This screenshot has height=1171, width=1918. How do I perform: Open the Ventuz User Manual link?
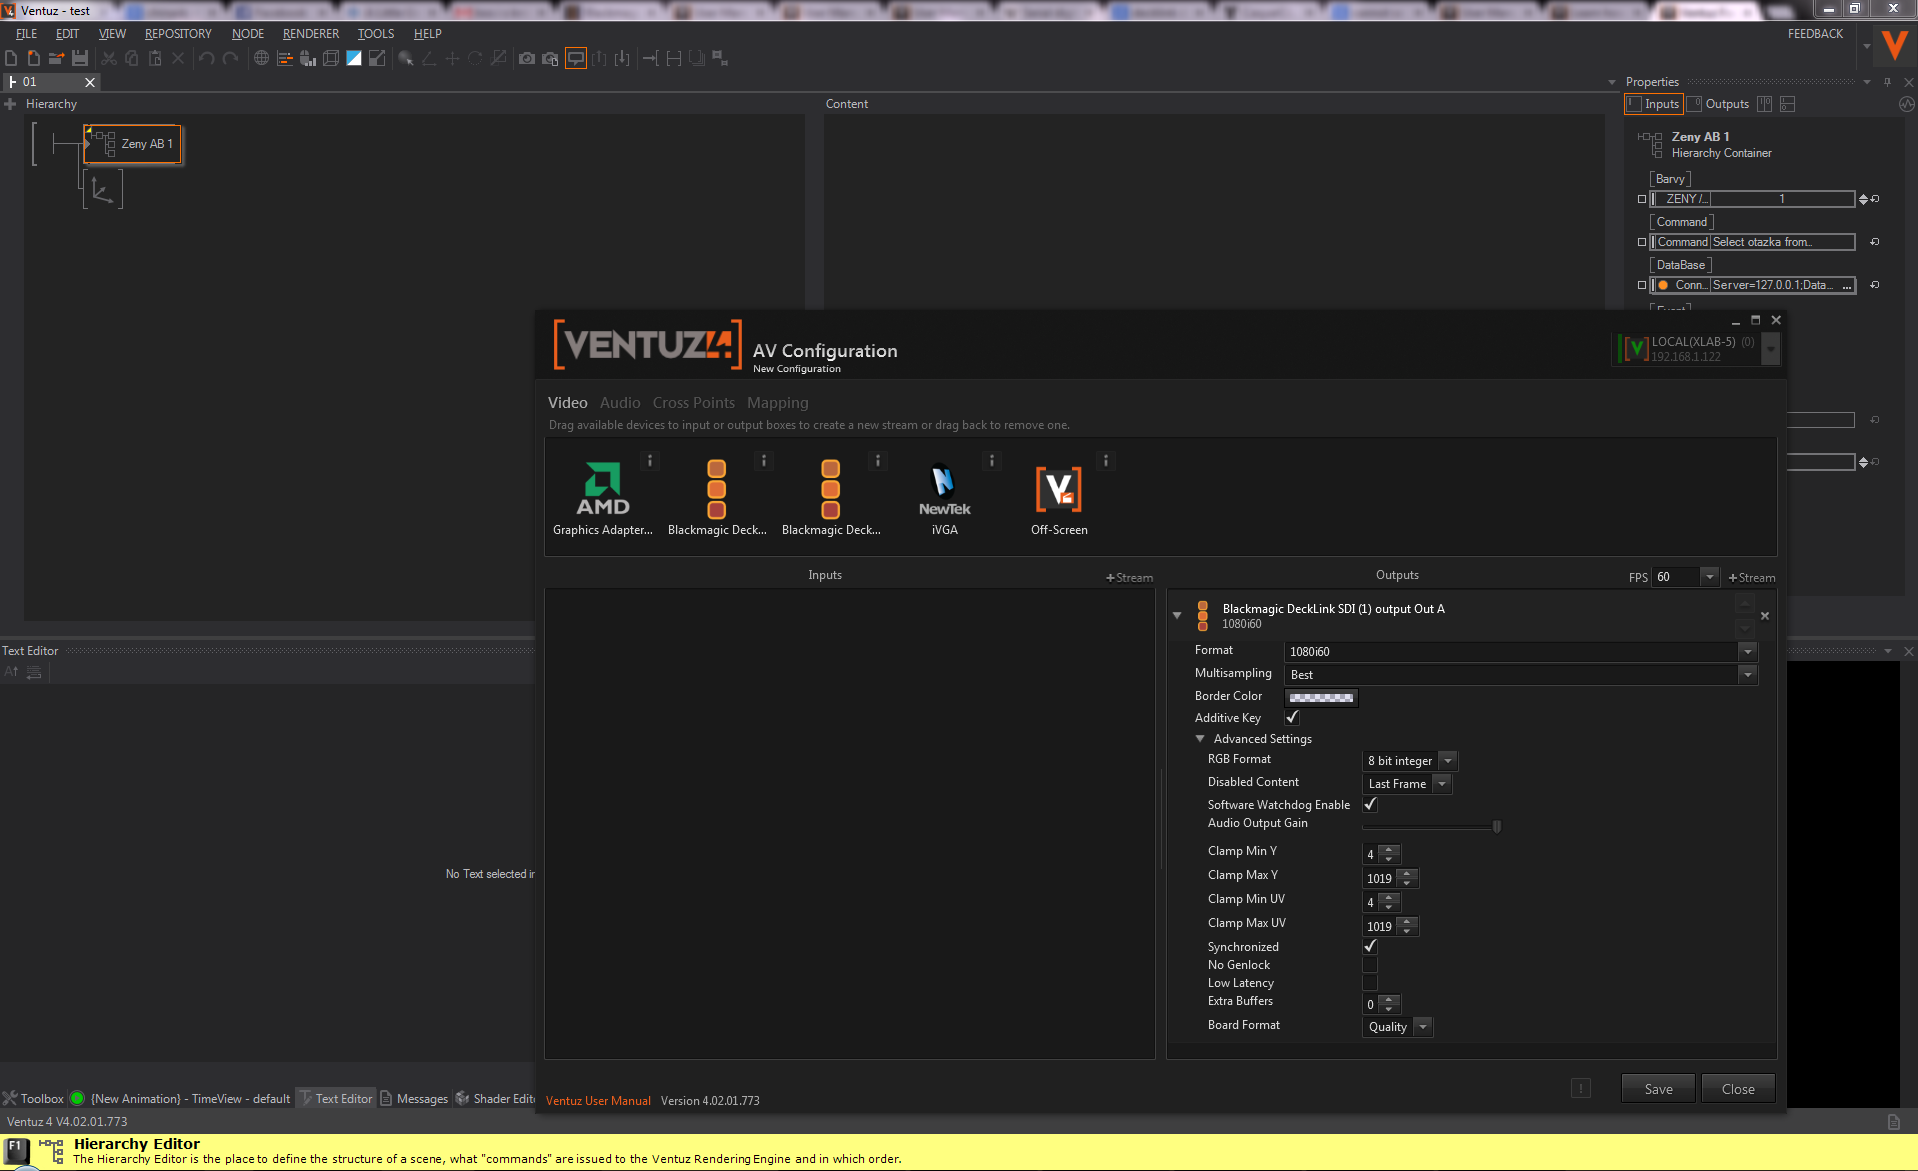coord(598,1101)
